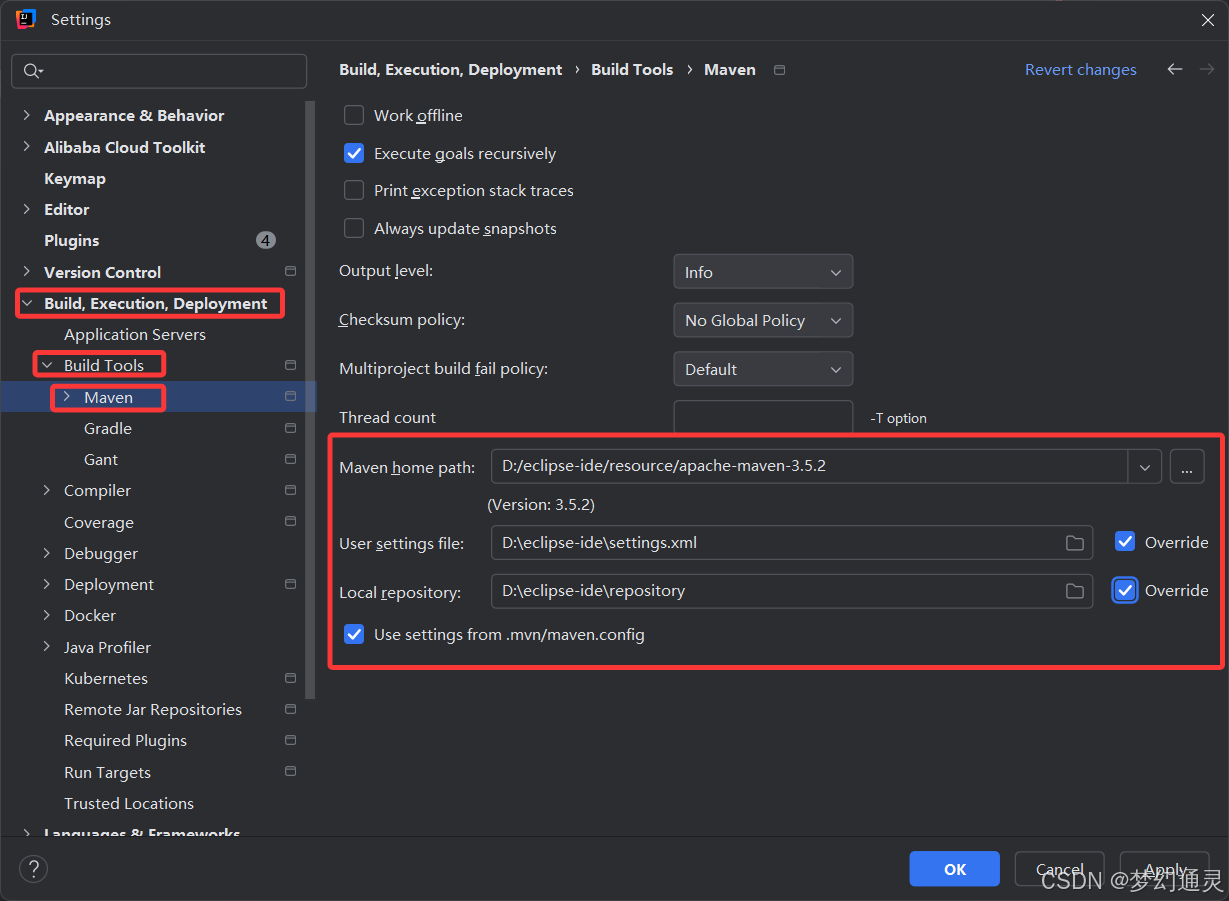Click Build Tools in the breadcrumb
This screenshot has height=901, width=1229.
point(632,70)
